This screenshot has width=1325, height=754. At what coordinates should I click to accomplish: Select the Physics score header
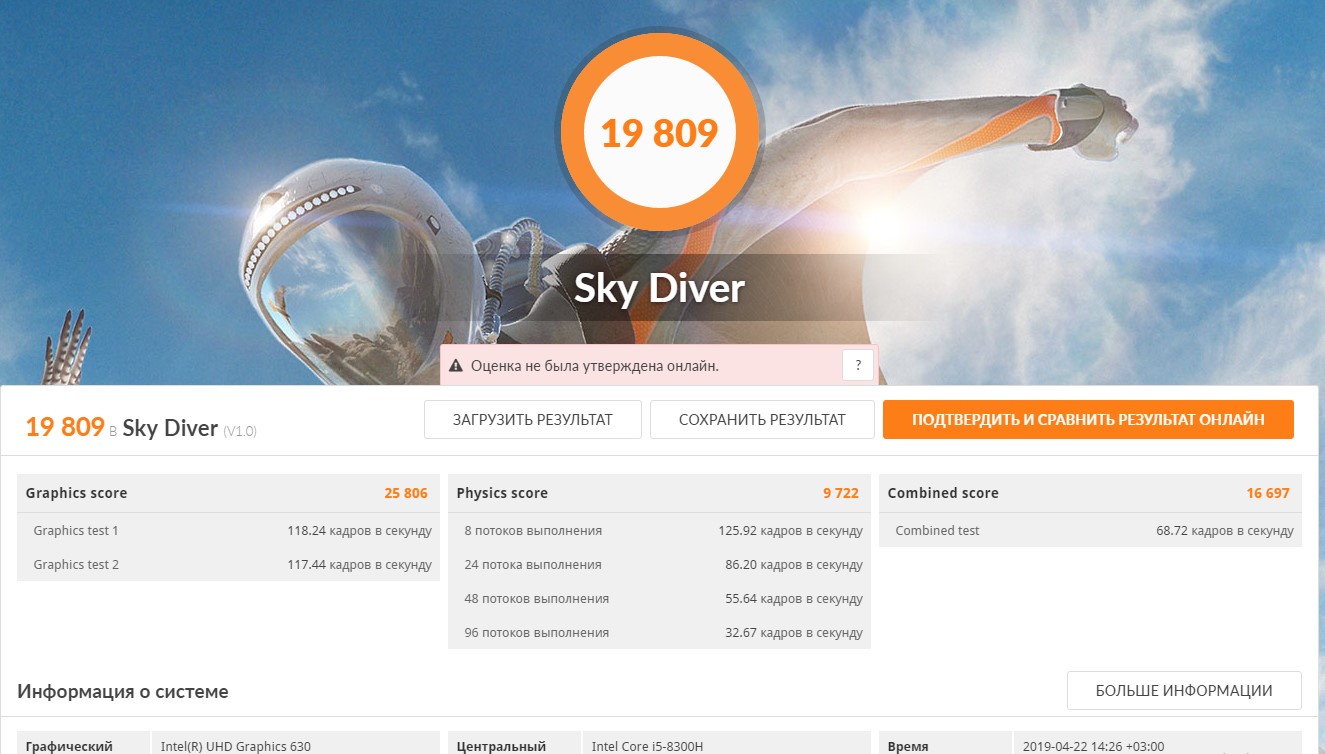click(659, 493)
